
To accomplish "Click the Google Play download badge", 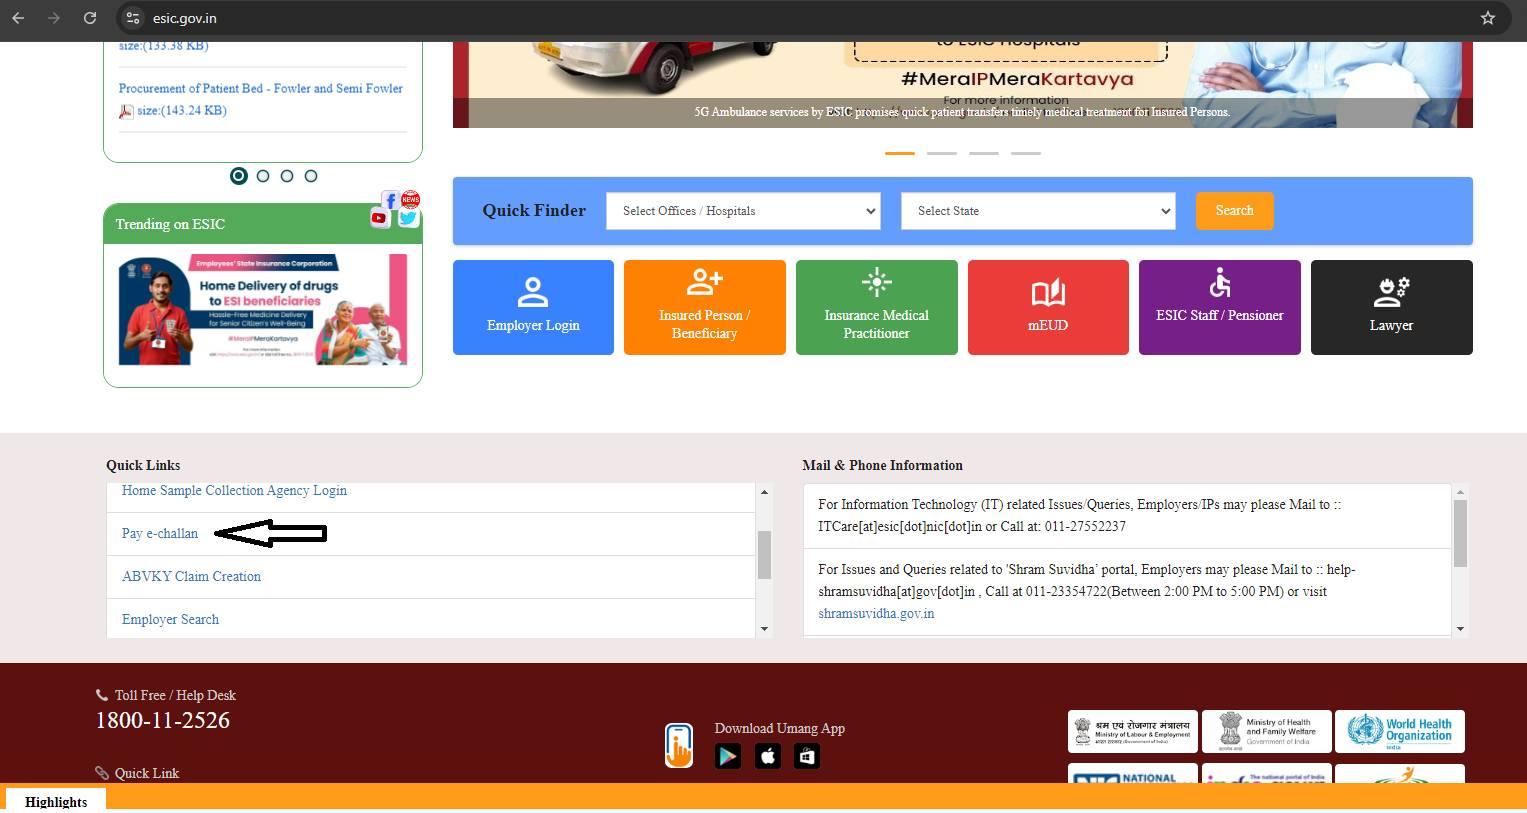I will (x=728, y=756).
